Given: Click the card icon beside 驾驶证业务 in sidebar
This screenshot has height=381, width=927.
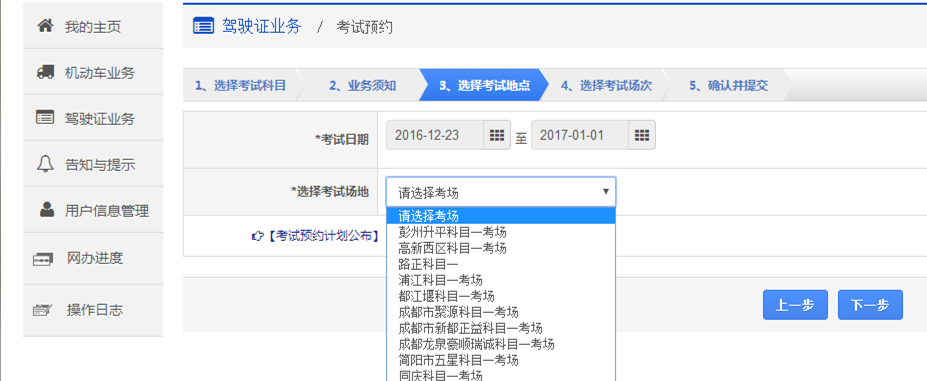Looking at the screenshot, I should click(45, 117).
